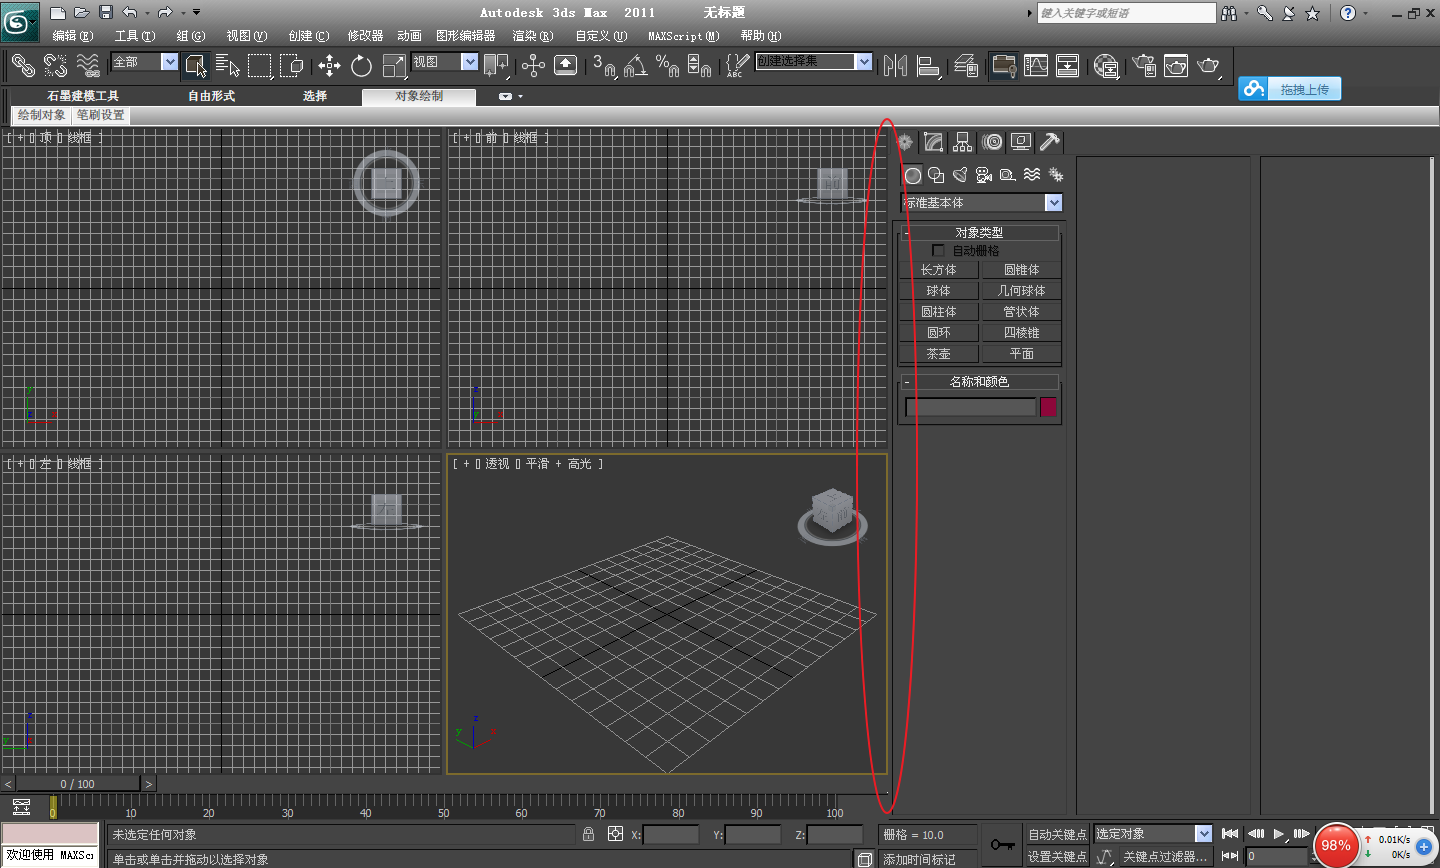Switch to the 石墨建模工具 ribbon tab

click(83, 96)
